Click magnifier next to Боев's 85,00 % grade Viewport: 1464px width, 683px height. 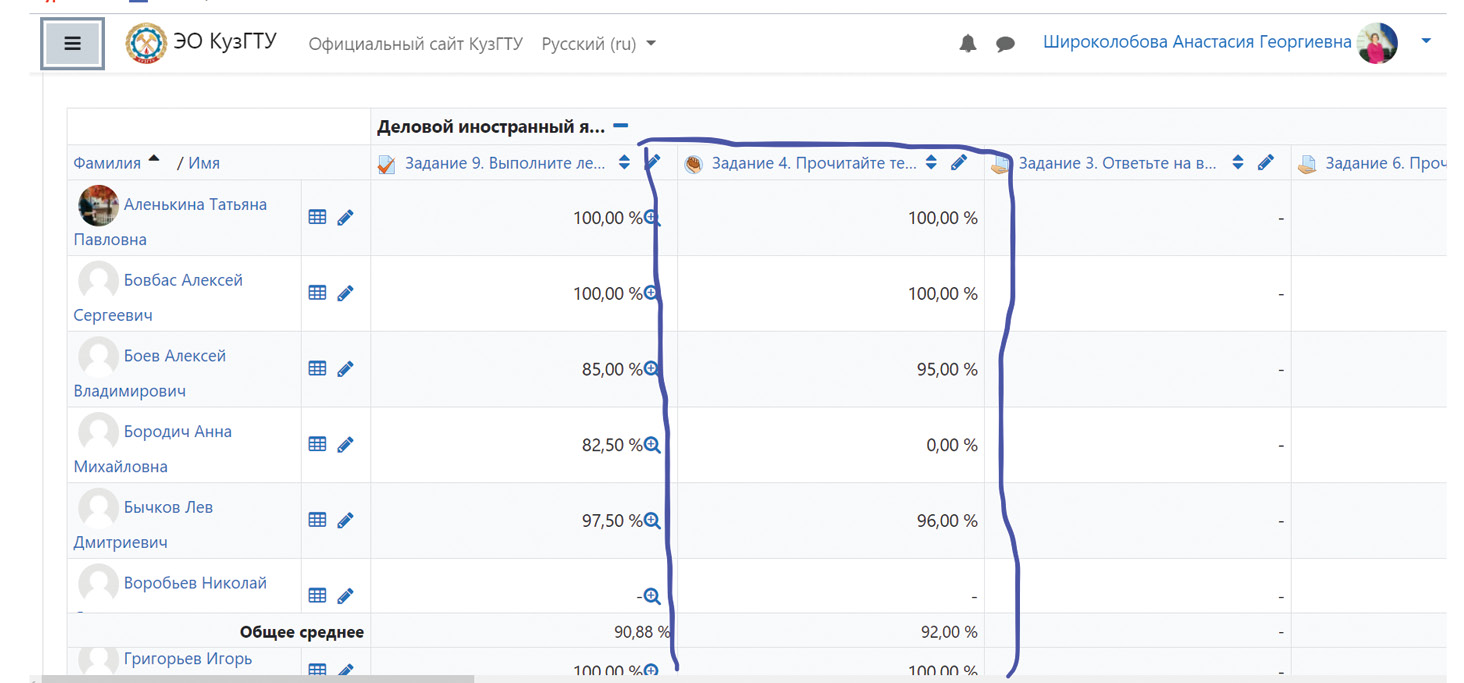point(652,369)
